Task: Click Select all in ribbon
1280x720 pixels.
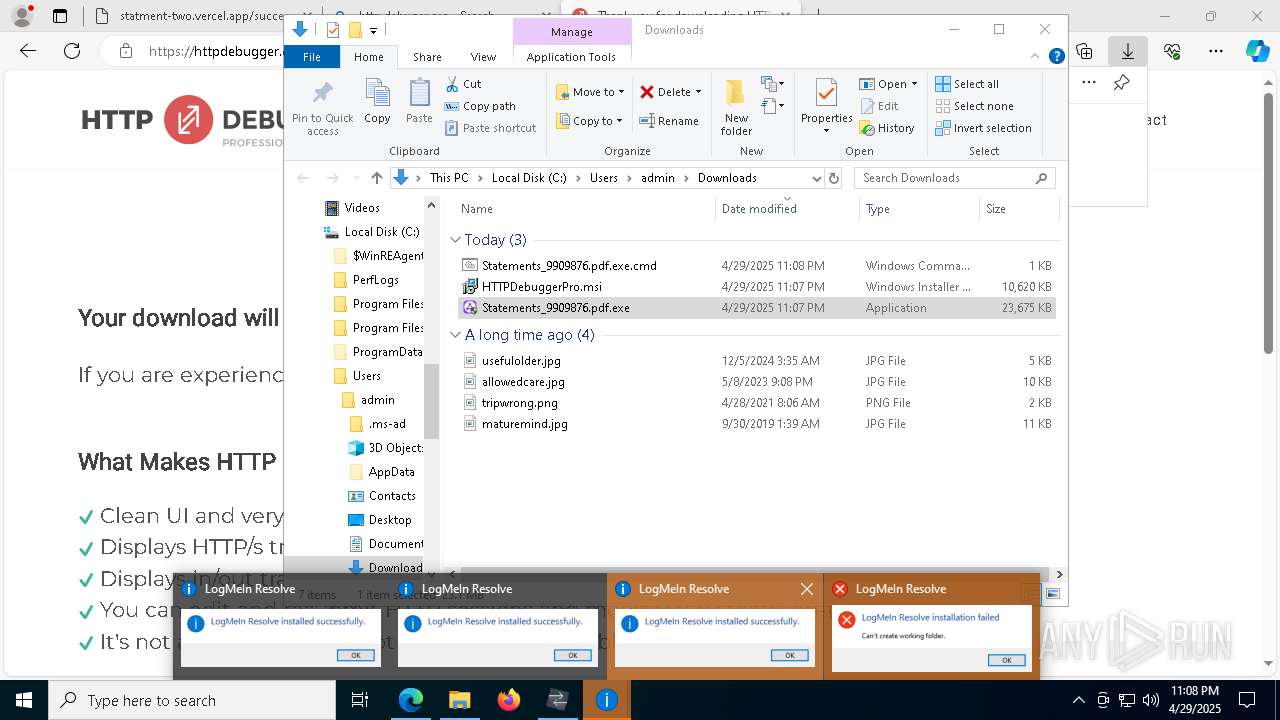Action: pyautogui.click(x=967, y=84)
